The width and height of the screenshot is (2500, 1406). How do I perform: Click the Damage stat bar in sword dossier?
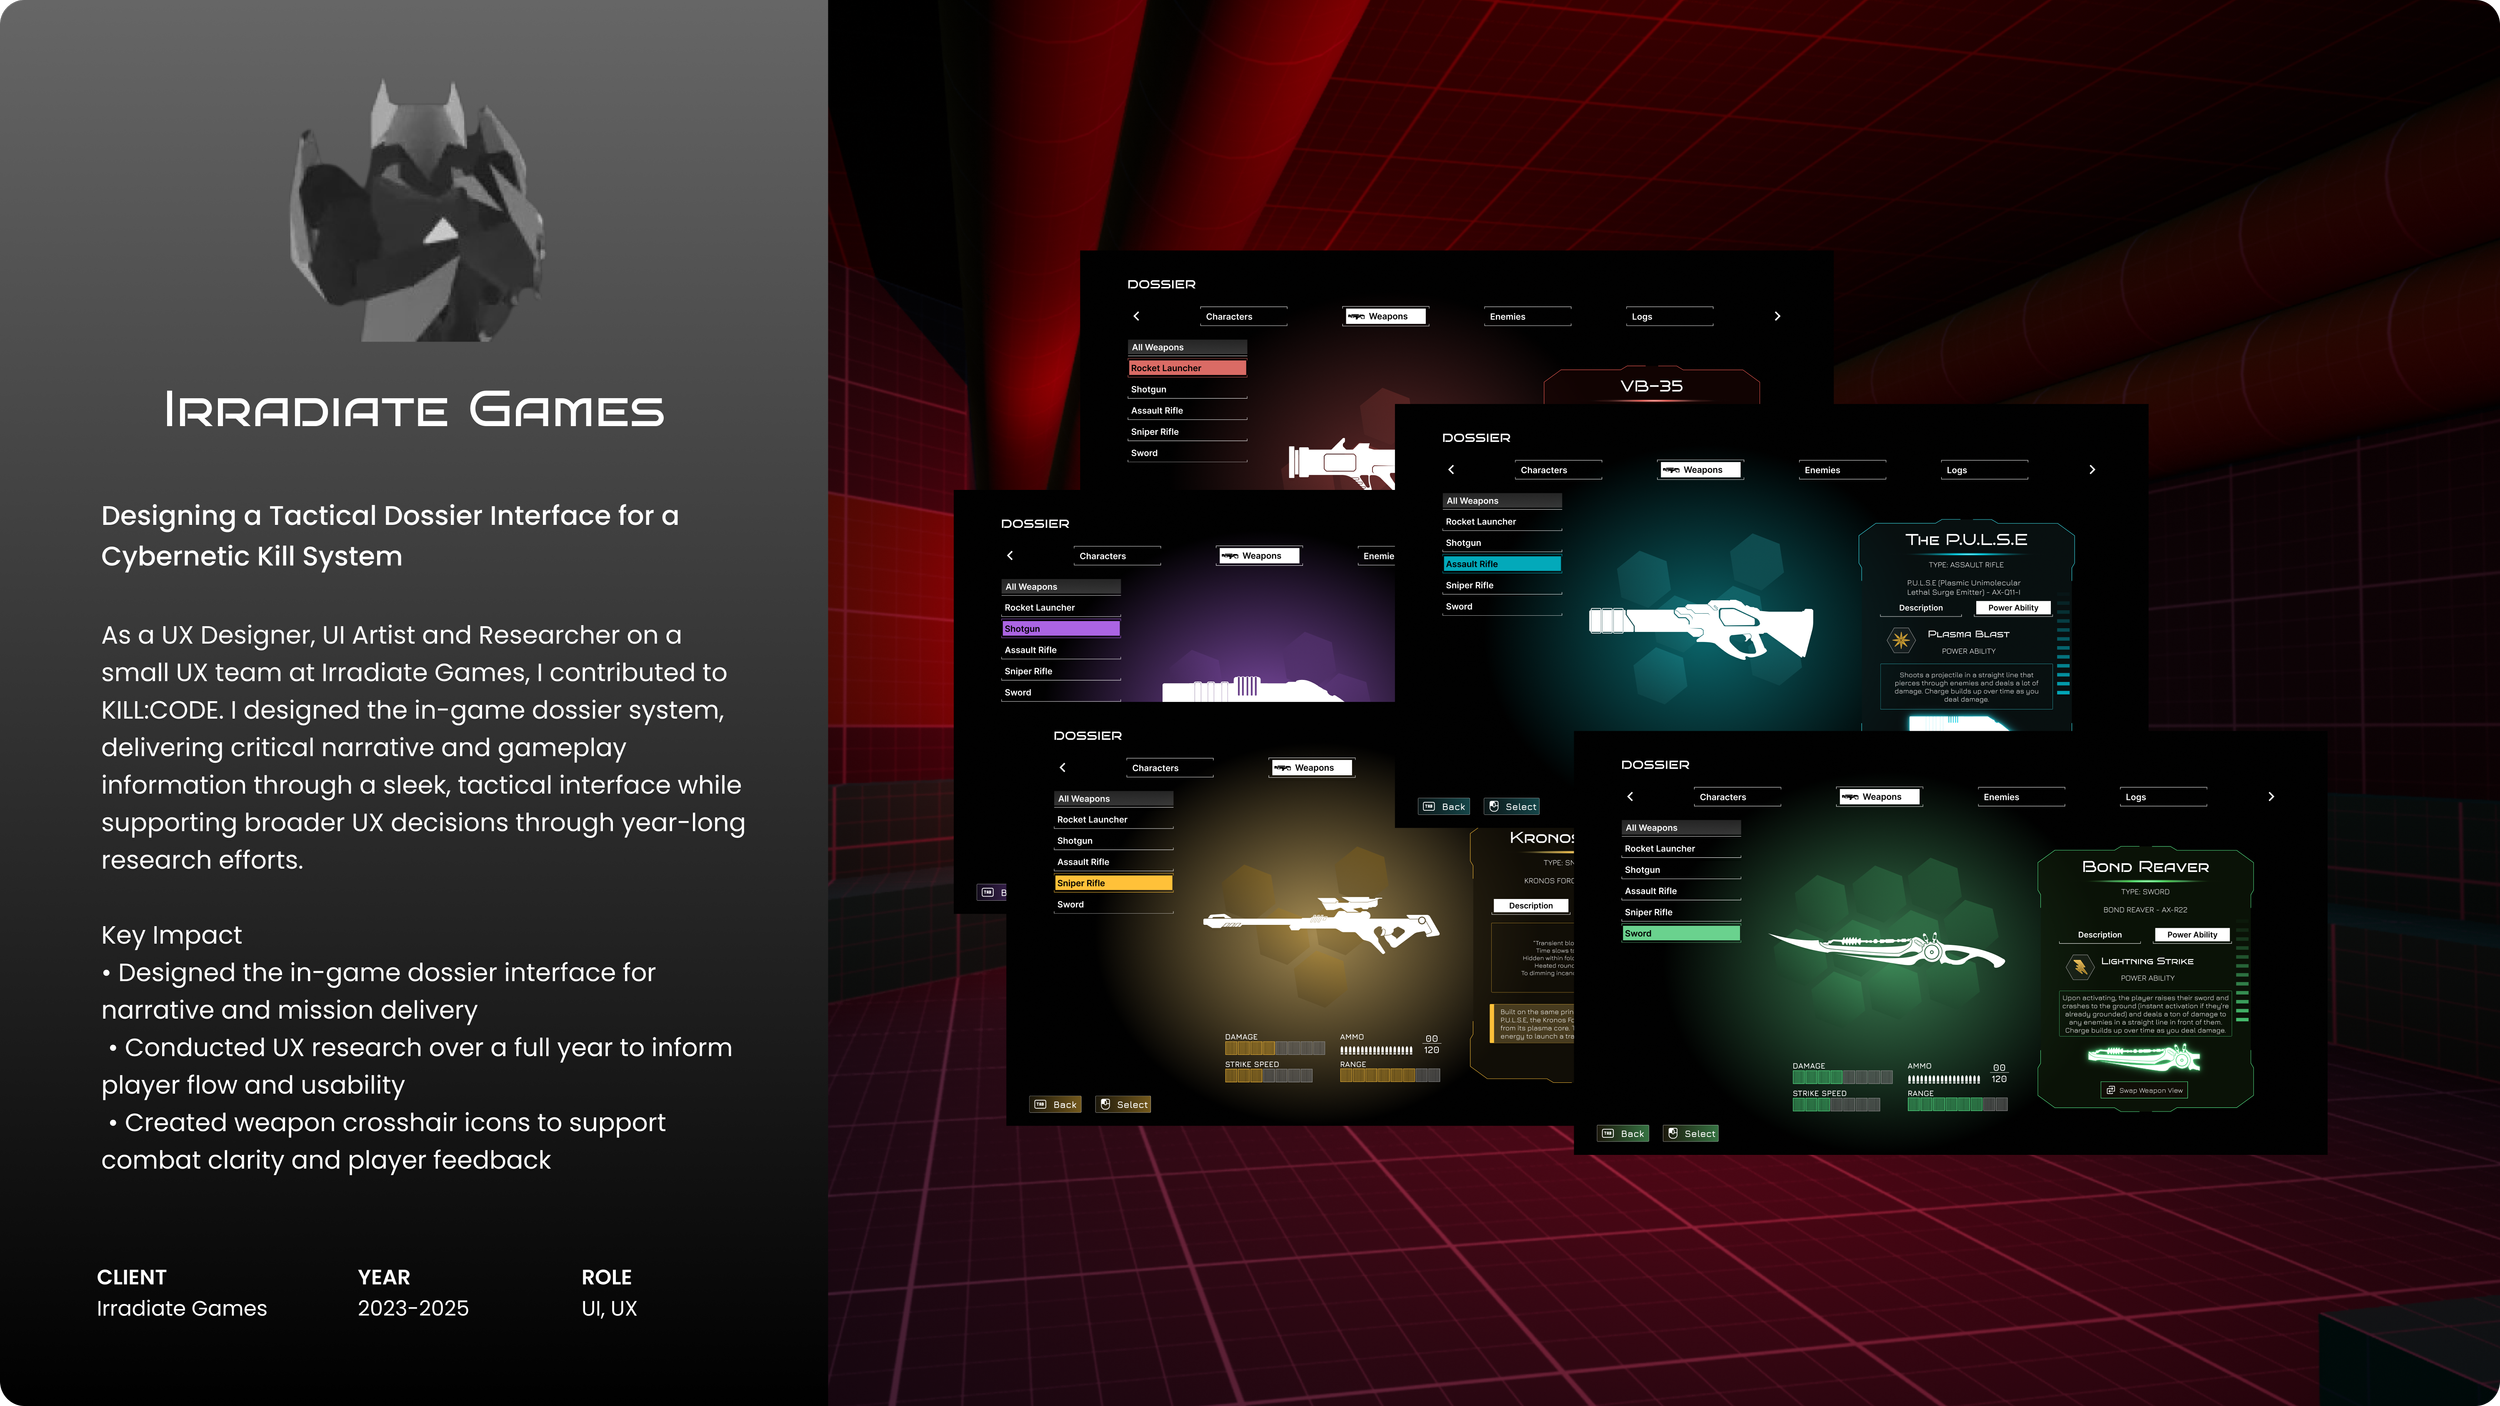pyautogui.click(x=1841, y=1078)
